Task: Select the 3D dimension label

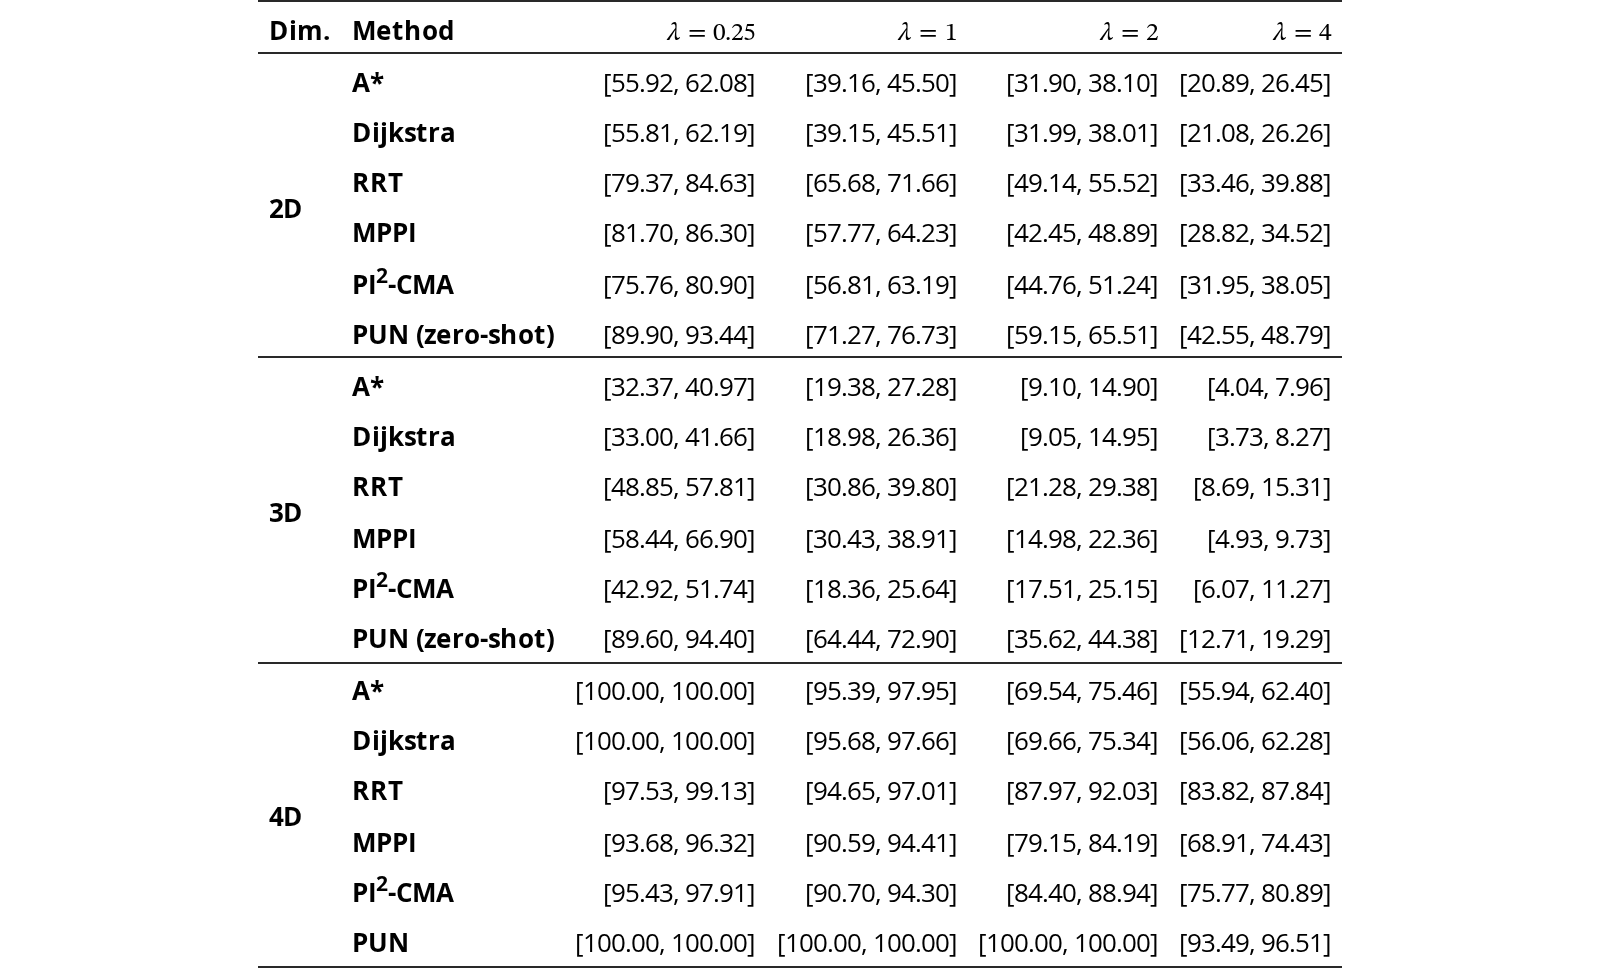Action: click(285, 513)
